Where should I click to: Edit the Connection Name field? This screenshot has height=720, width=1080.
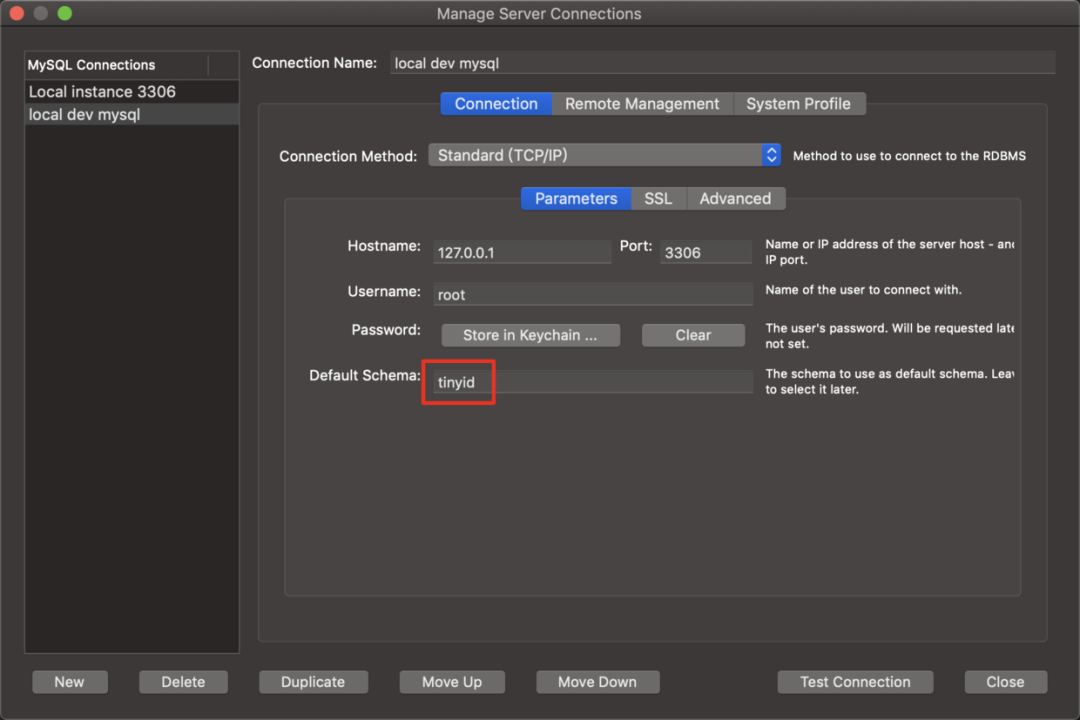722,63
